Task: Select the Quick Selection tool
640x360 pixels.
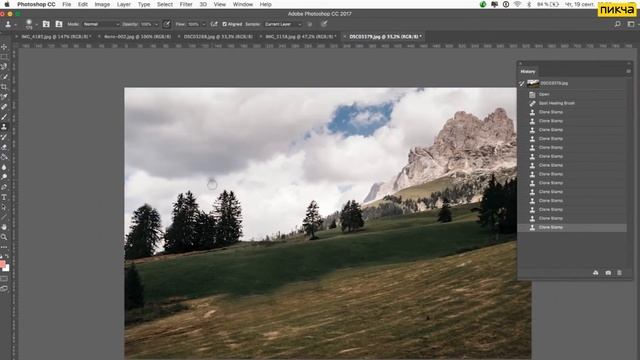Action: (4, 77)
